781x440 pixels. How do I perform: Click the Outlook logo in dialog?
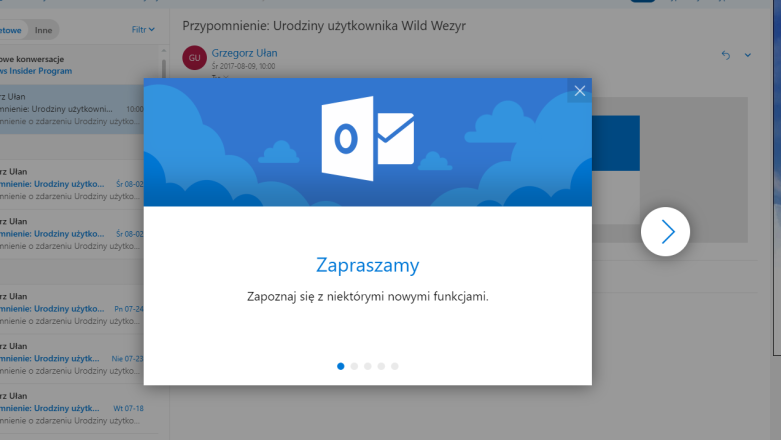coord(368,139)
